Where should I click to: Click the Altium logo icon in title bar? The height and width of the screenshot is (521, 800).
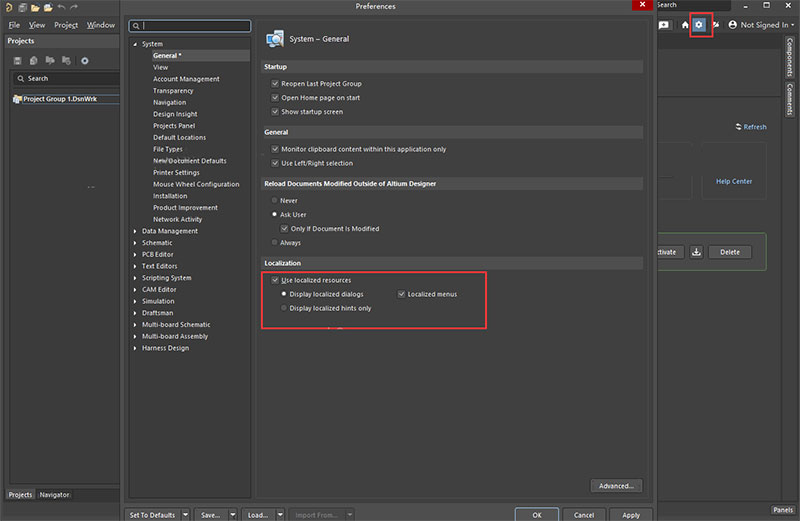pos(9,7)
